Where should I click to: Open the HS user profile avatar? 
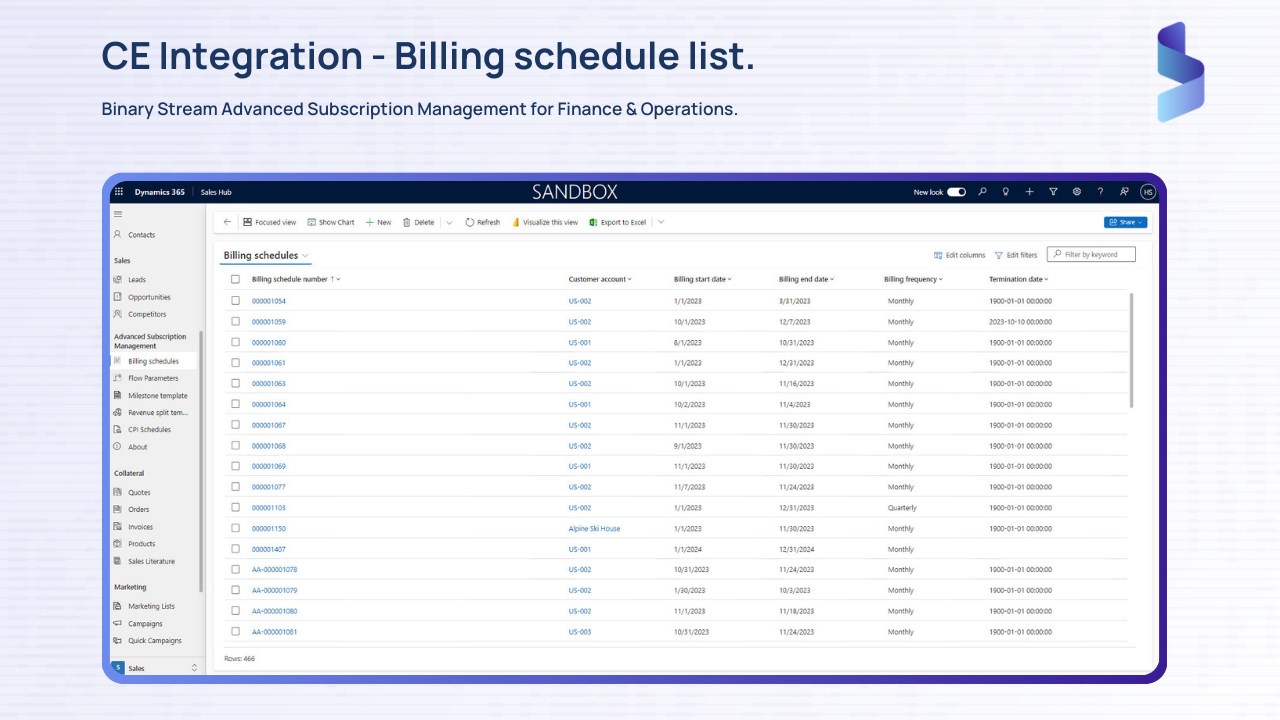pos(1148,192)
